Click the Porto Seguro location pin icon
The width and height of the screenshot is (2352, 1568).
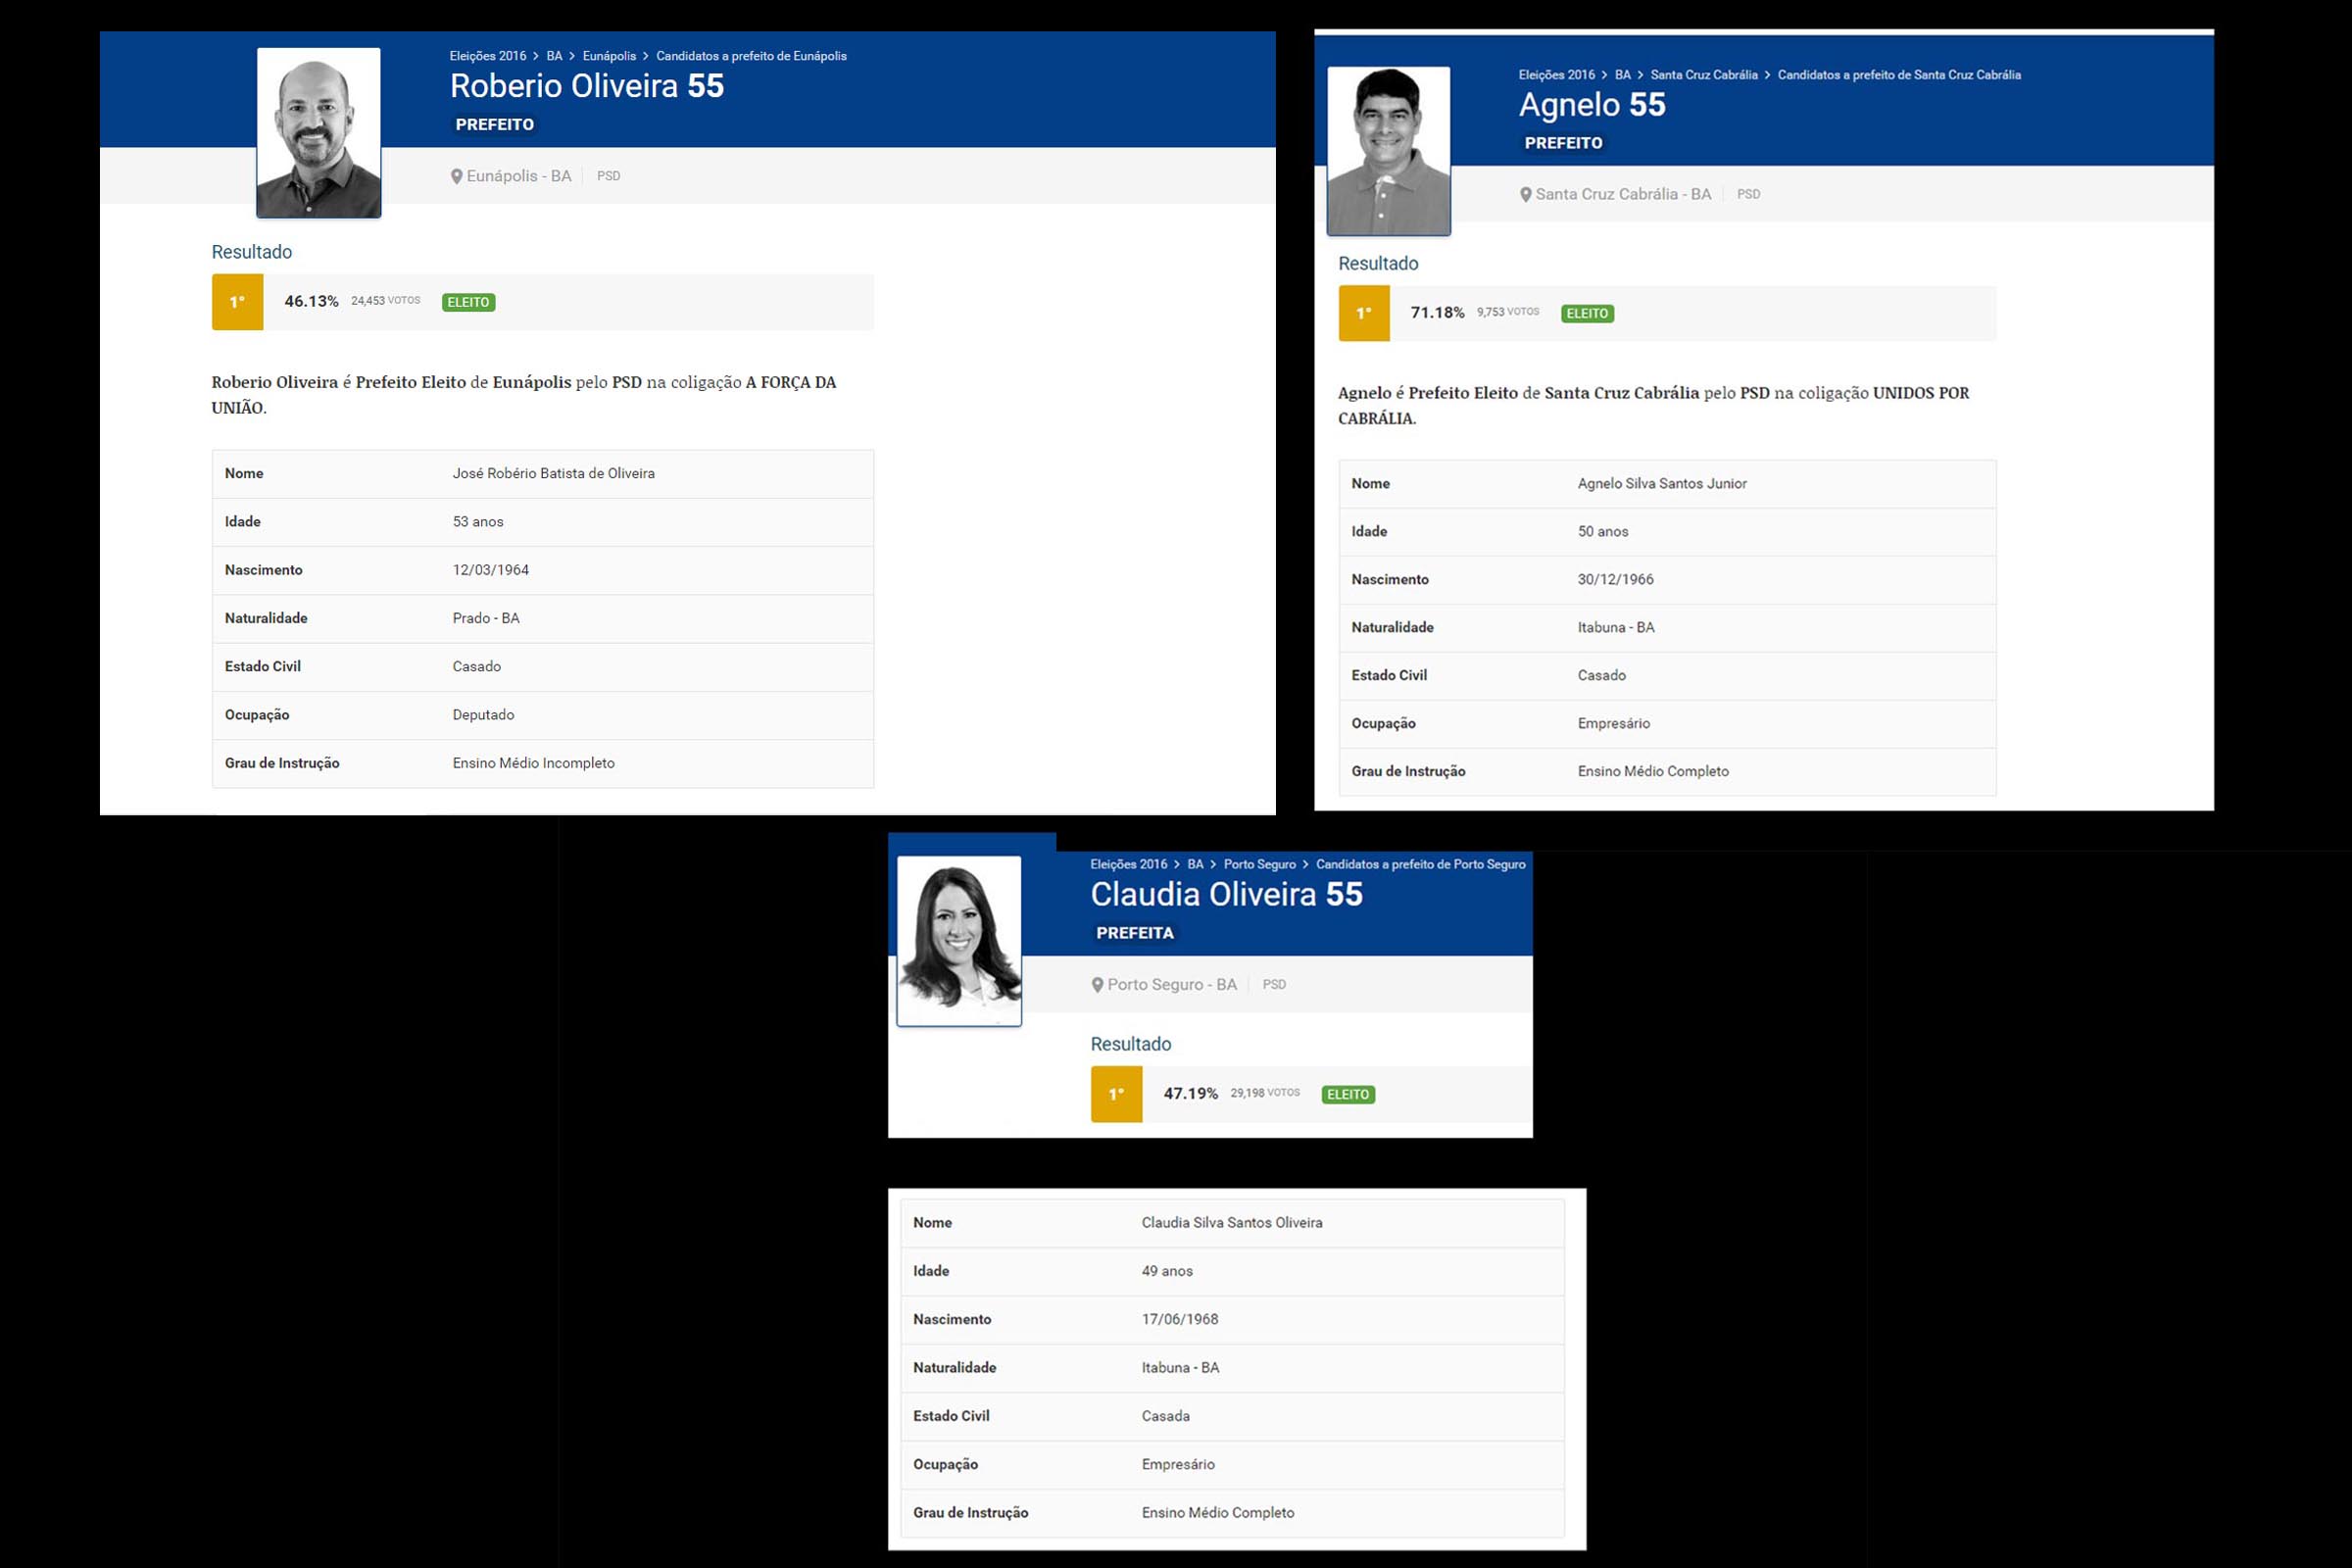[x=1097, y=985]
